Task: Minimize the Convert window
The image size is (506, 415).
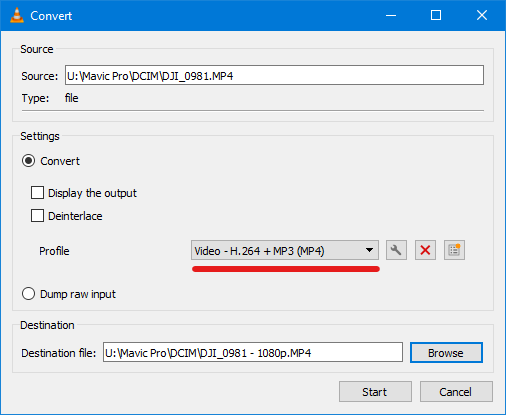Action: tap(391, 15)
